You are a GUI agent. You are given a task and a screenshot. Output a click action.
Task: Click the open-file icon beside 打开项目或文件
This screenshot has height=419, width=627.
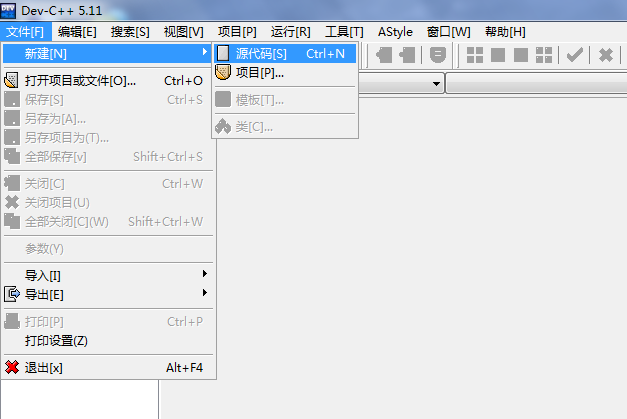pyautogui.click(x=12, y=80)
